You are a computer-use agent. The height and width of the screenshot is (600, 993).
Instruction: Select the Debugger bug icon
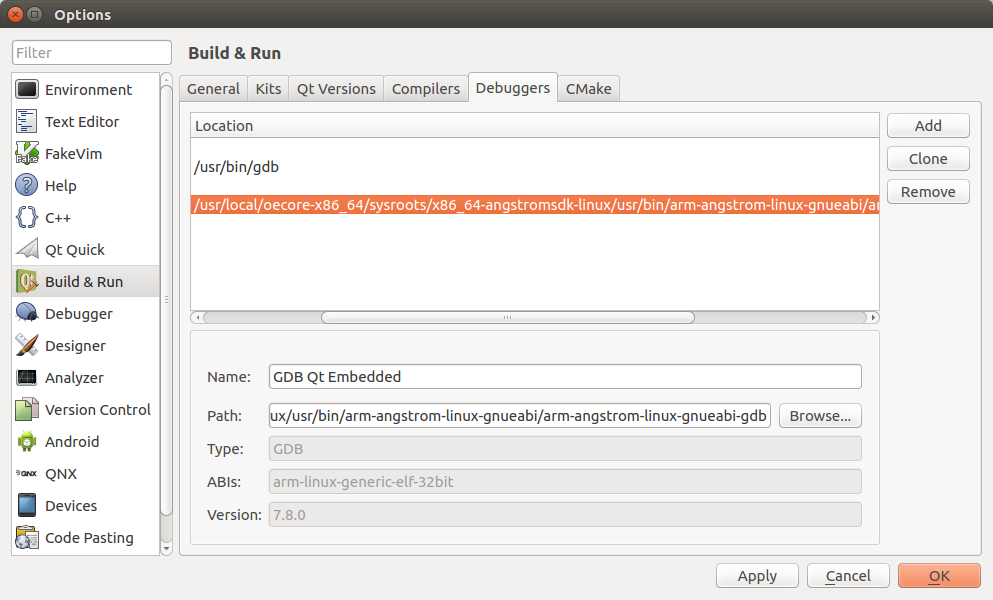[27, 314]
